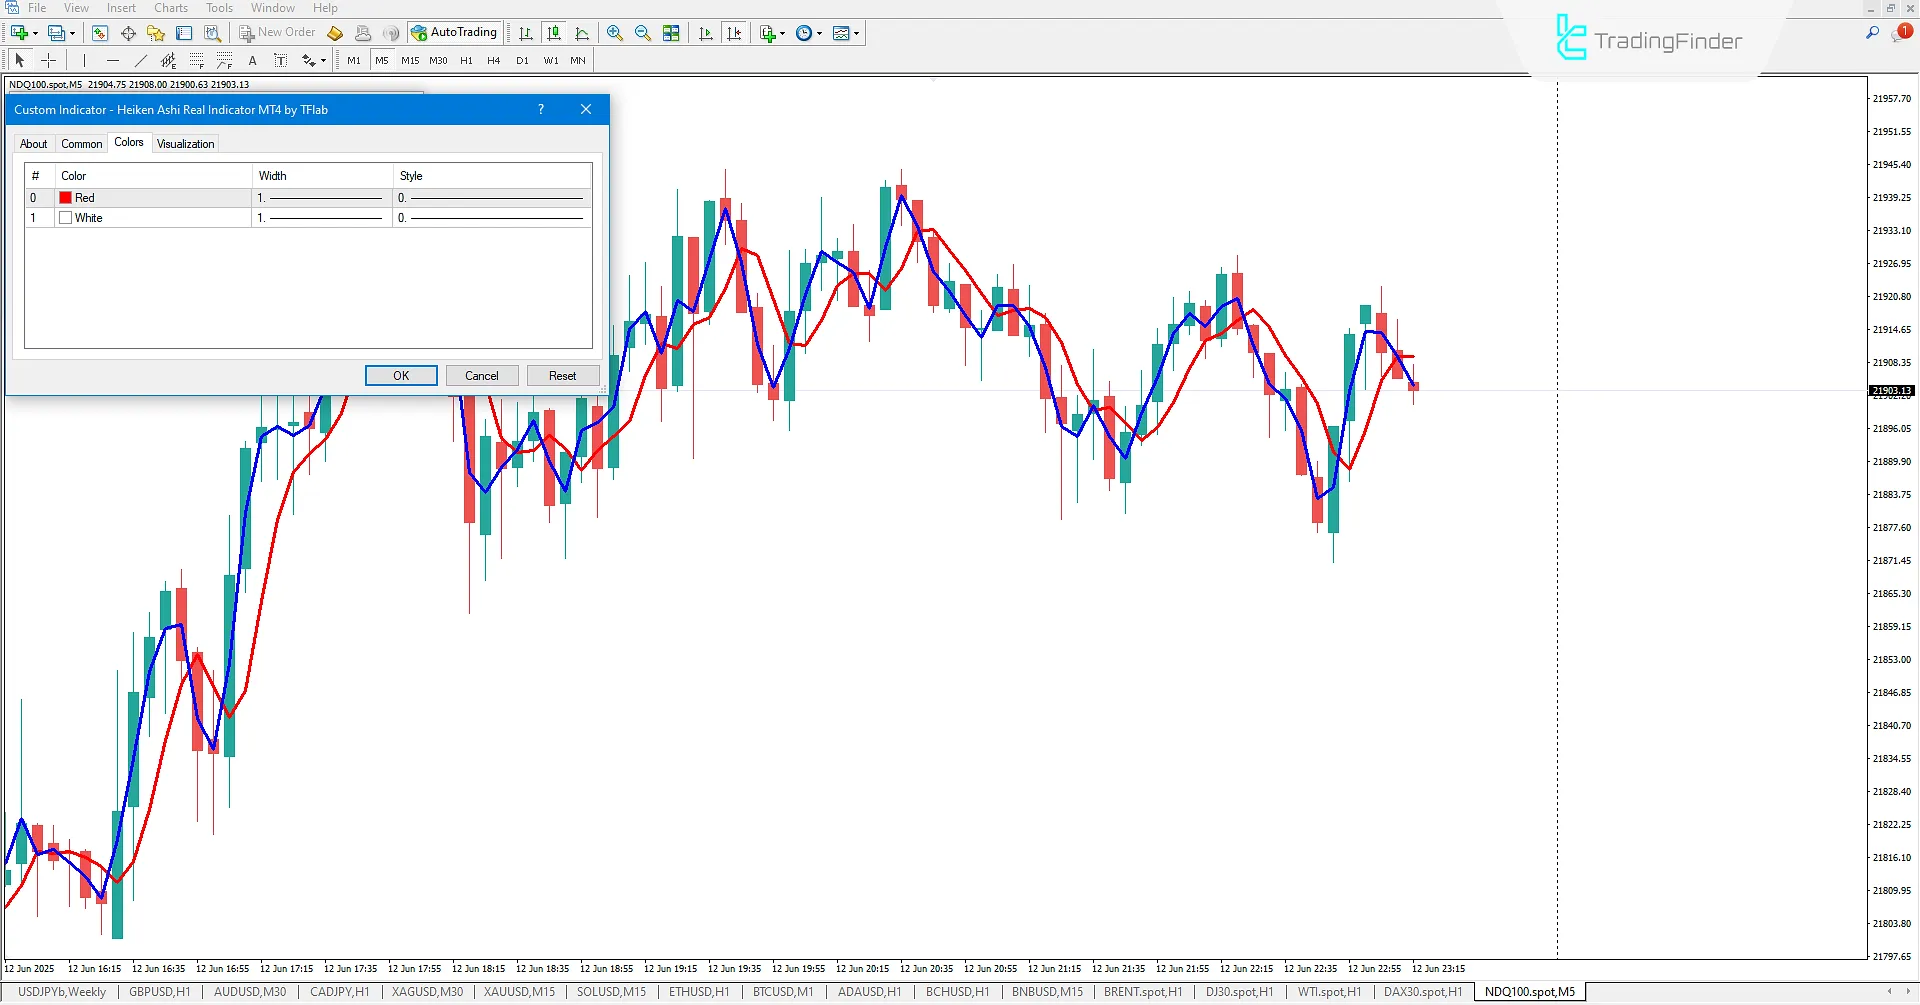The width and height of the screenshot is (1920, 1005).
Task: Toggle the Chart Shift button
Action: (x=735, y=32)
